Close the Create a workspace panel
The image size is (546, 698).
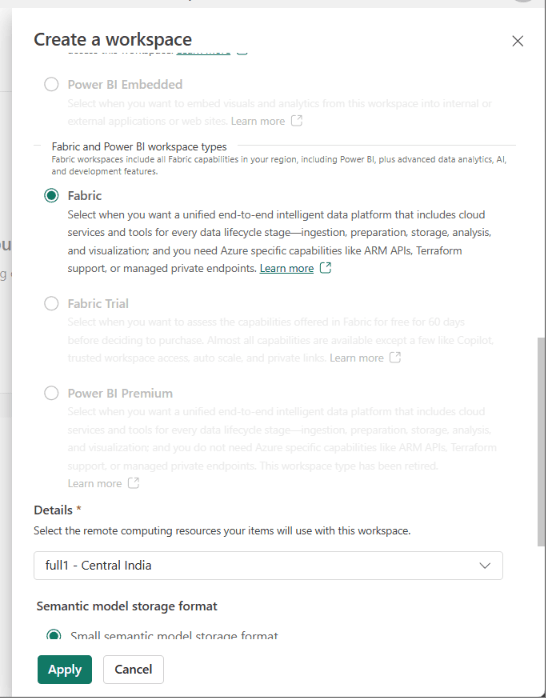pyautogui.click(x=518, y=41)
